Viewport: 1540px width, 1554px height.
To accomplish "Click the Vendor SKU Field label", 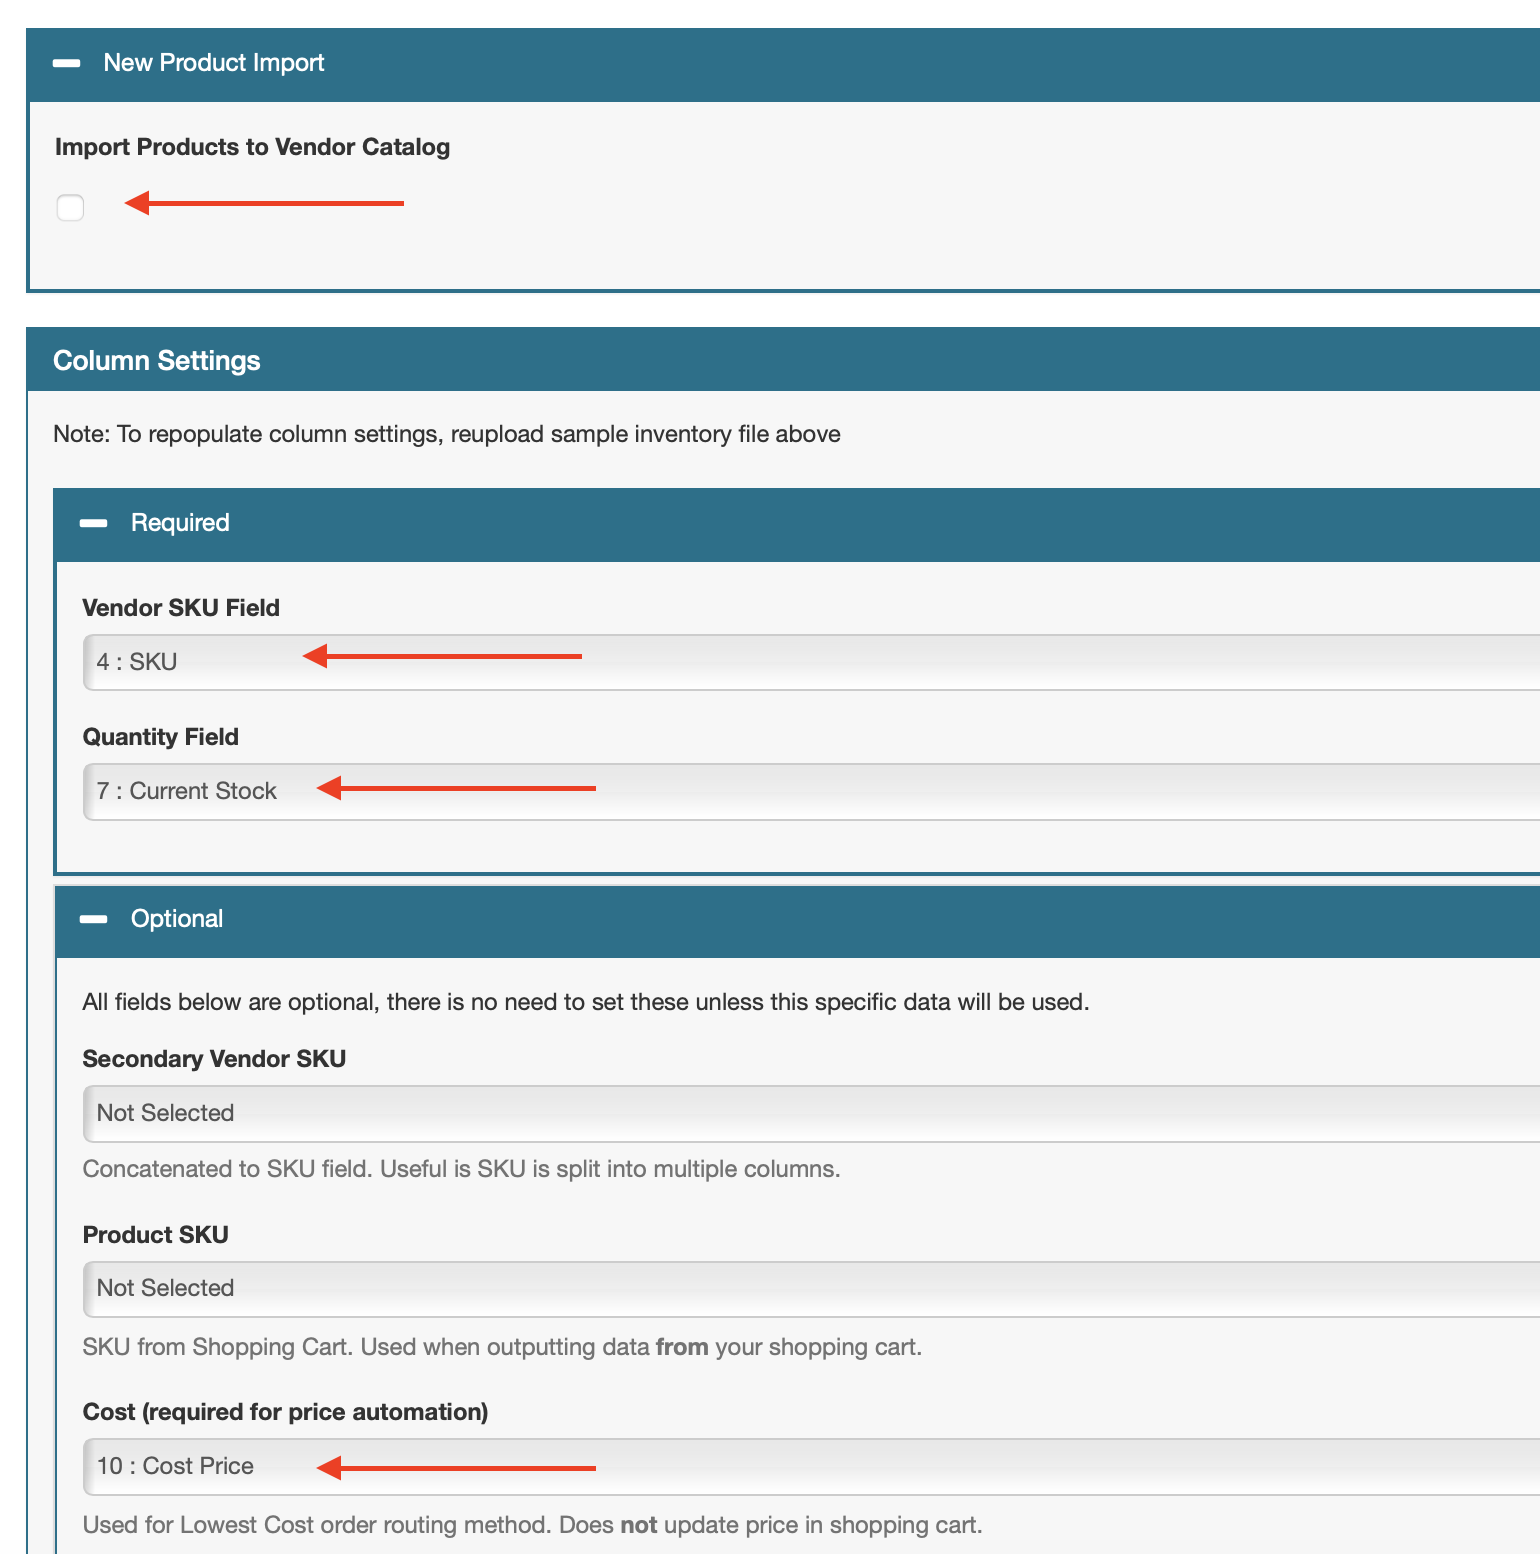I will (181, 608).
